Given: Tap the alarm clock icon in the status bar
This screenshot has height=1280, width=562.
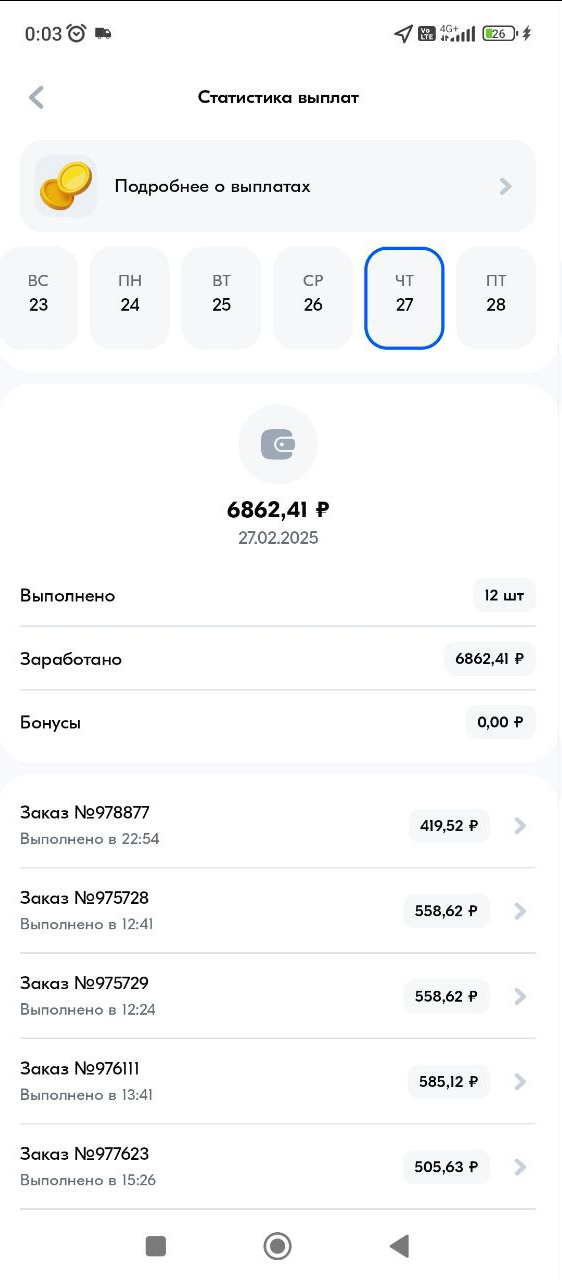Looking at the screenshot, I should click(x=77, y=33).
